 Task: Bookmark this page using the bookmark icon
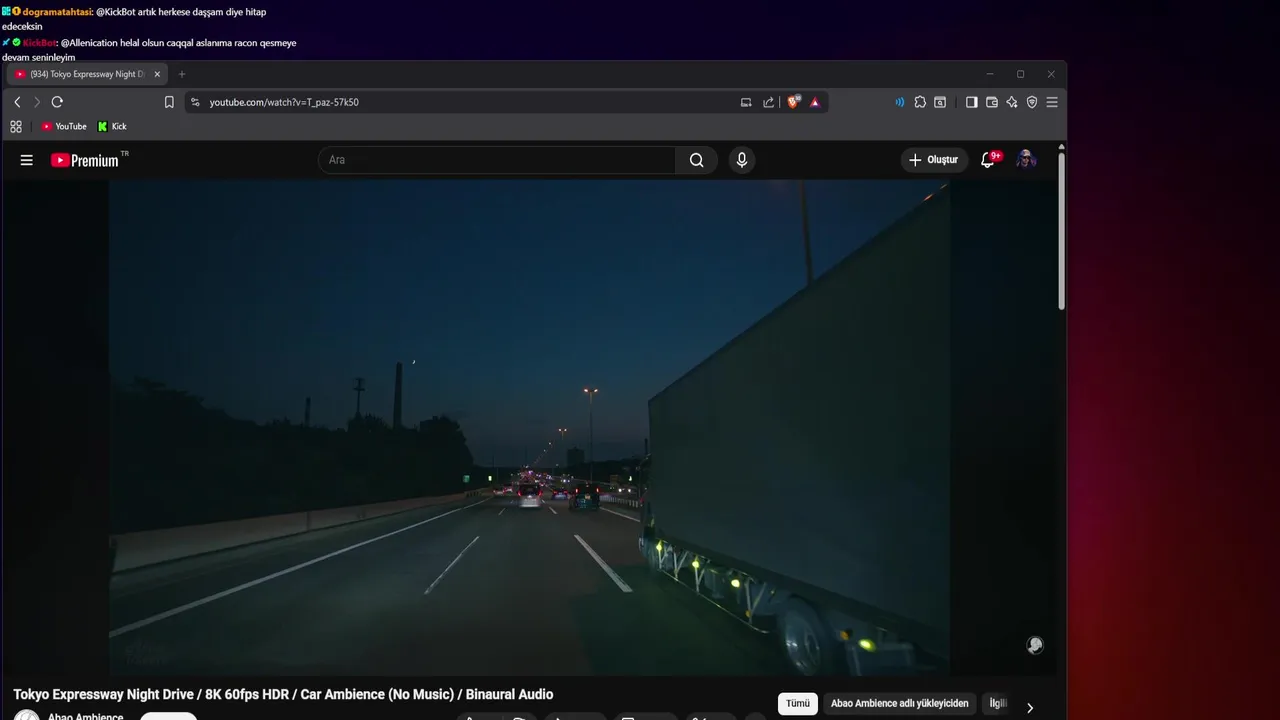coord(169,102)
